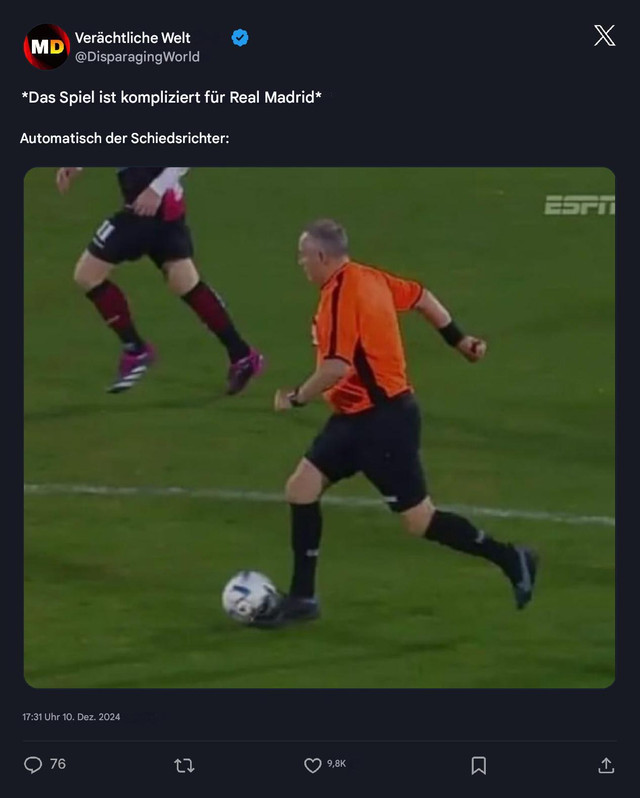This screenshot has width=640, height=798.
Task: Open the share arrow icon
Action: [x=606, y=765]
